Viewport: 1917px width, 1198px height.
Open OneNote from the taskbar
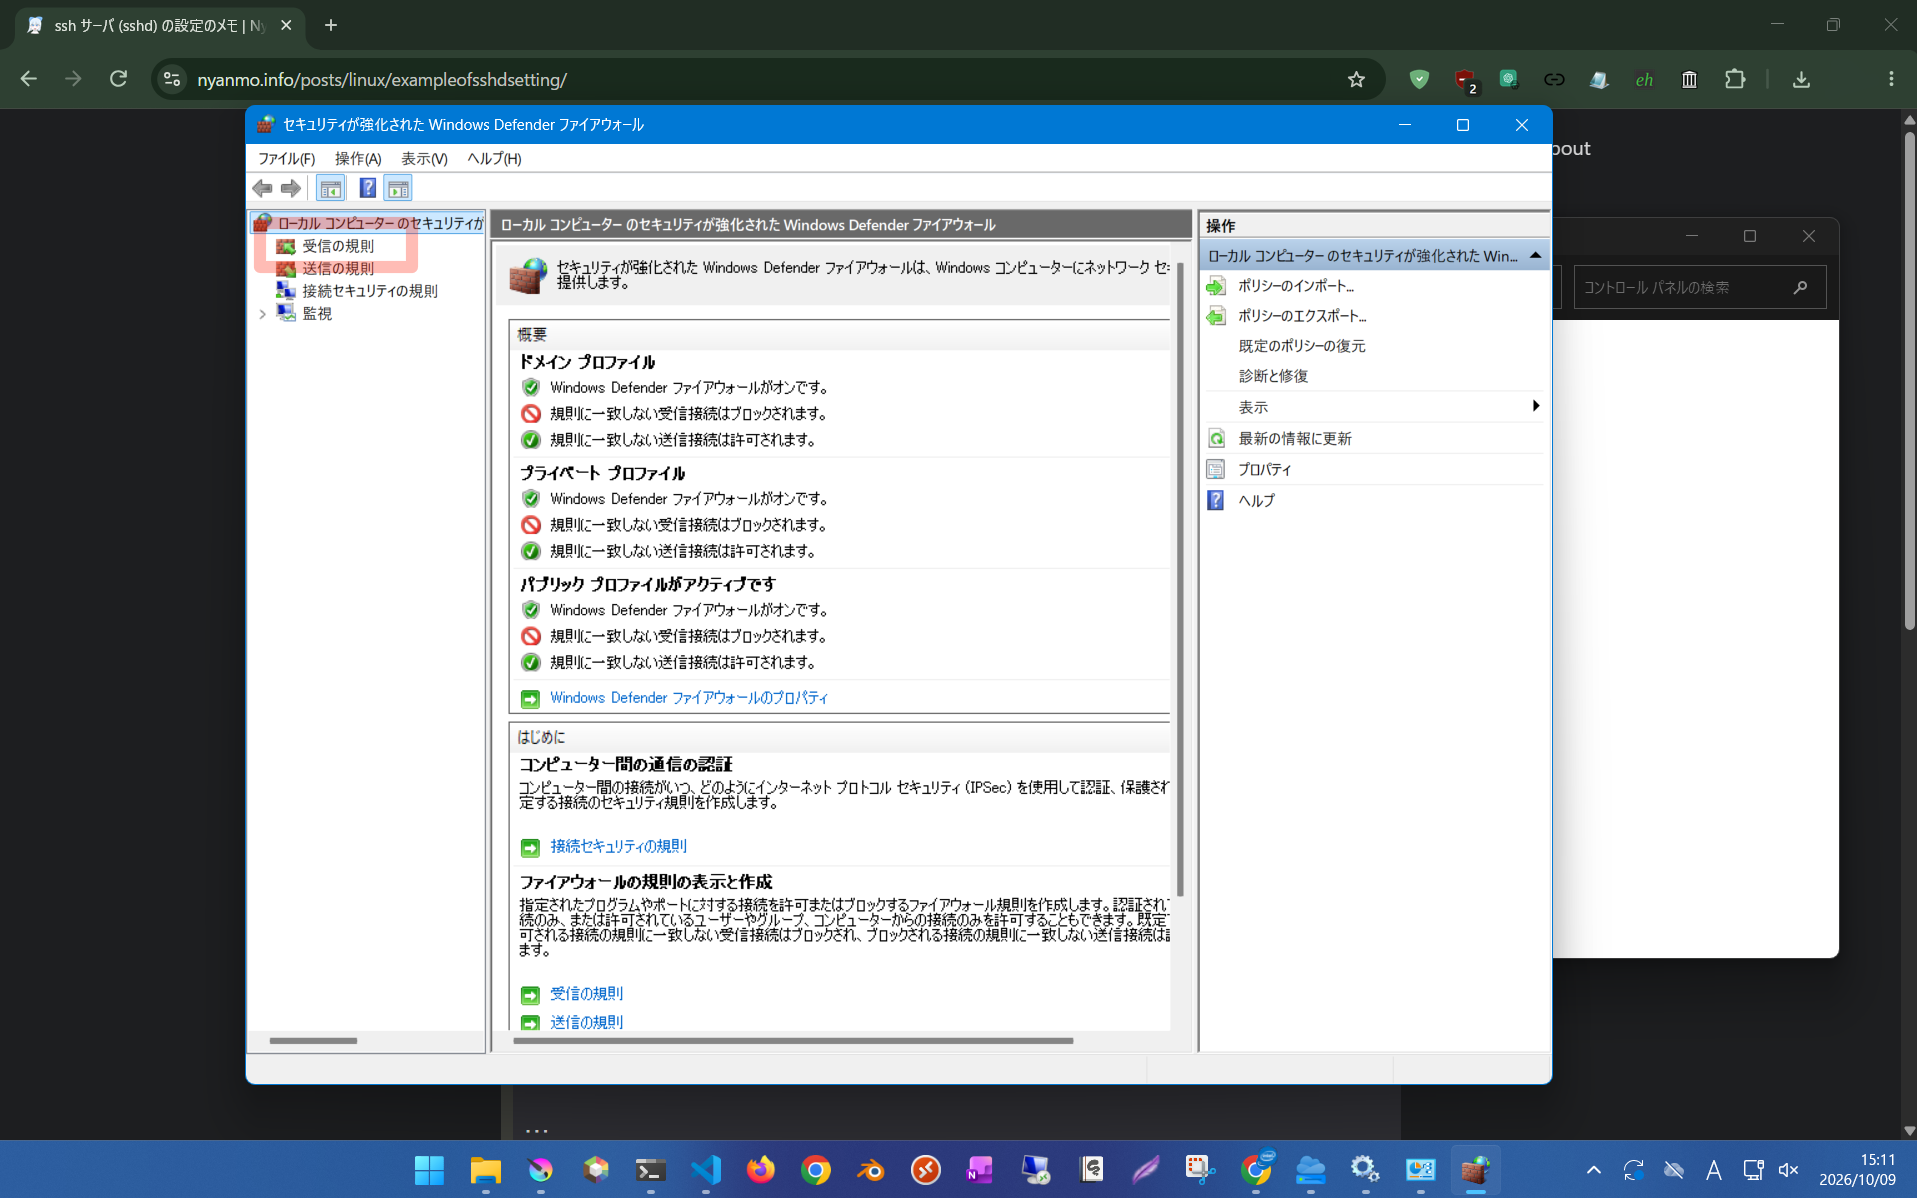980,1169
